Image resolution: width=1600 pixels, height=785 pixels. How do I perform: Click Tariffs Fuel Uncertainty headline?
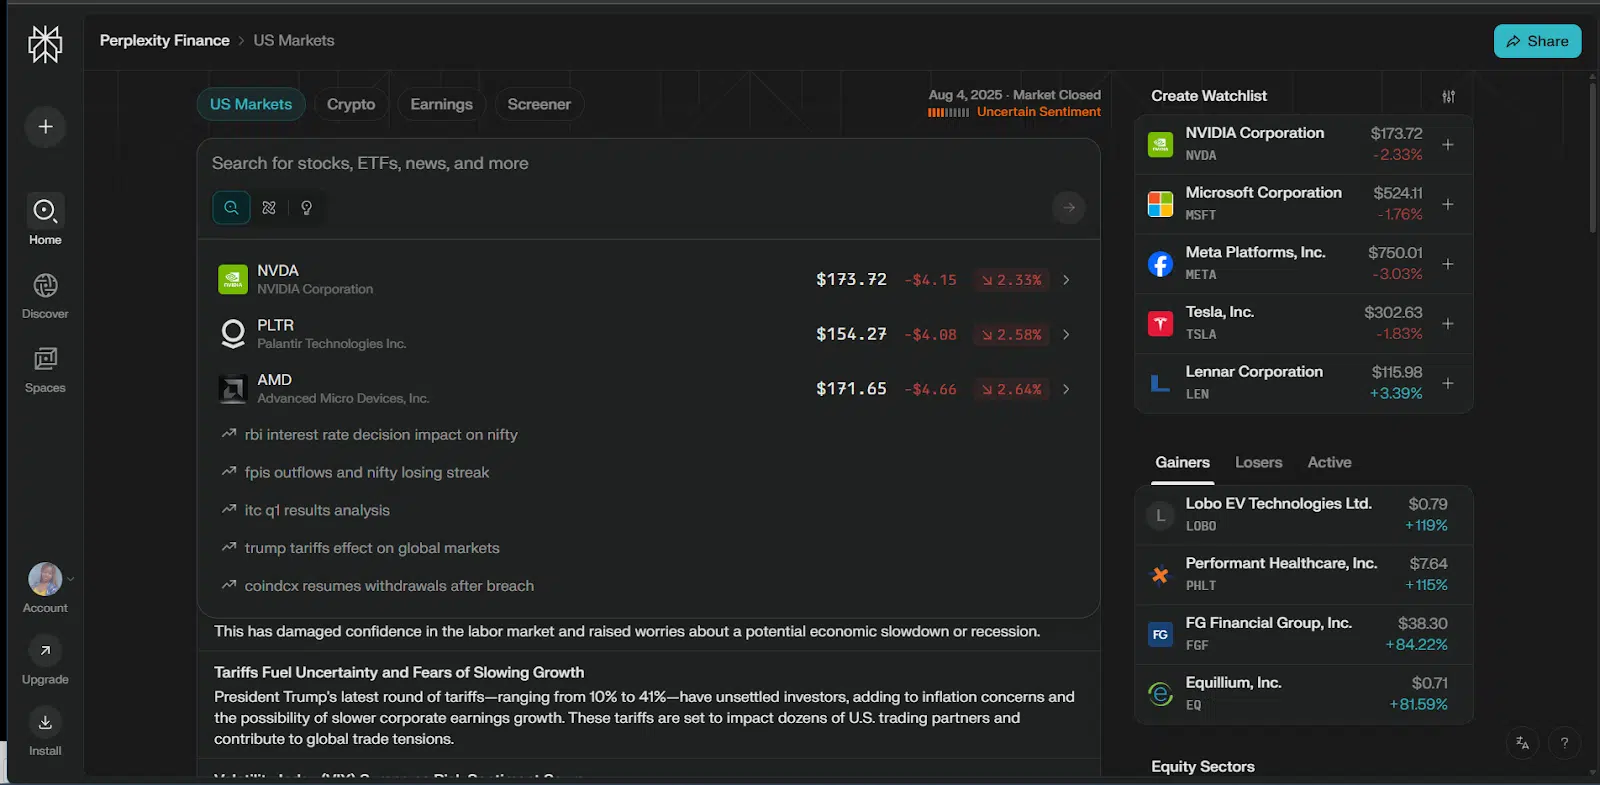coord(399,673)
